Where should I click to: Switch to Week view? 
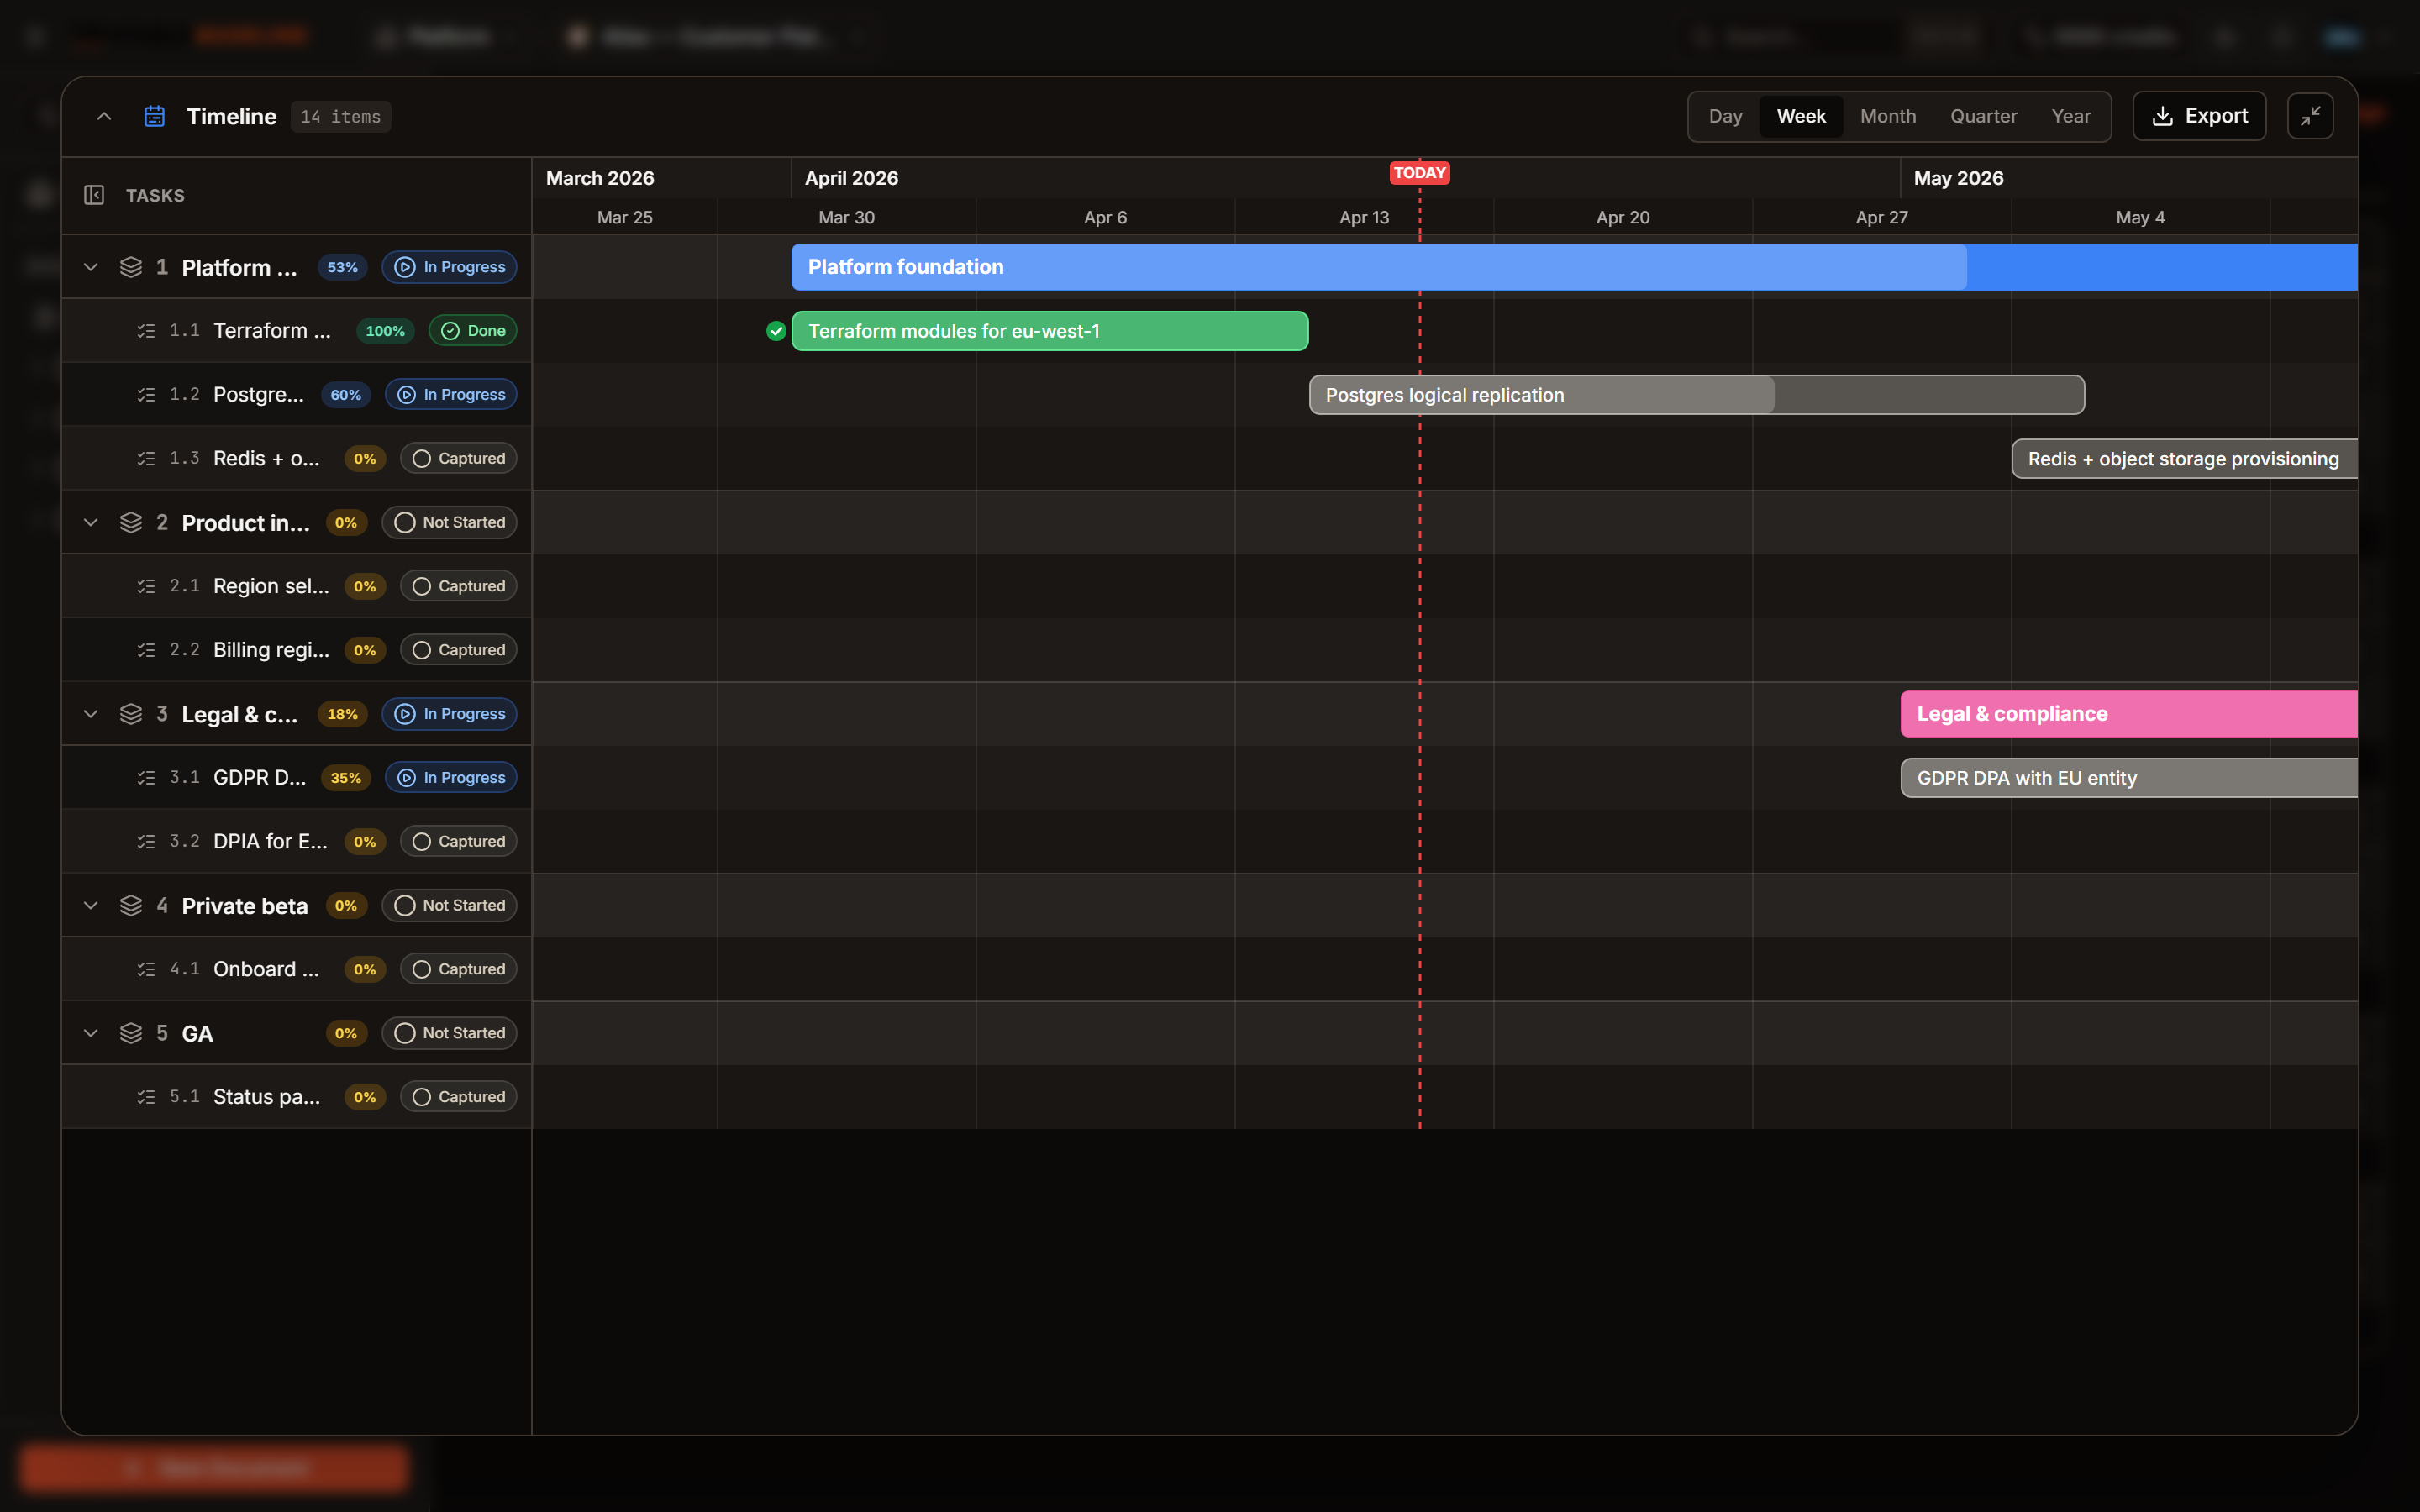(x=1801, y=116)
